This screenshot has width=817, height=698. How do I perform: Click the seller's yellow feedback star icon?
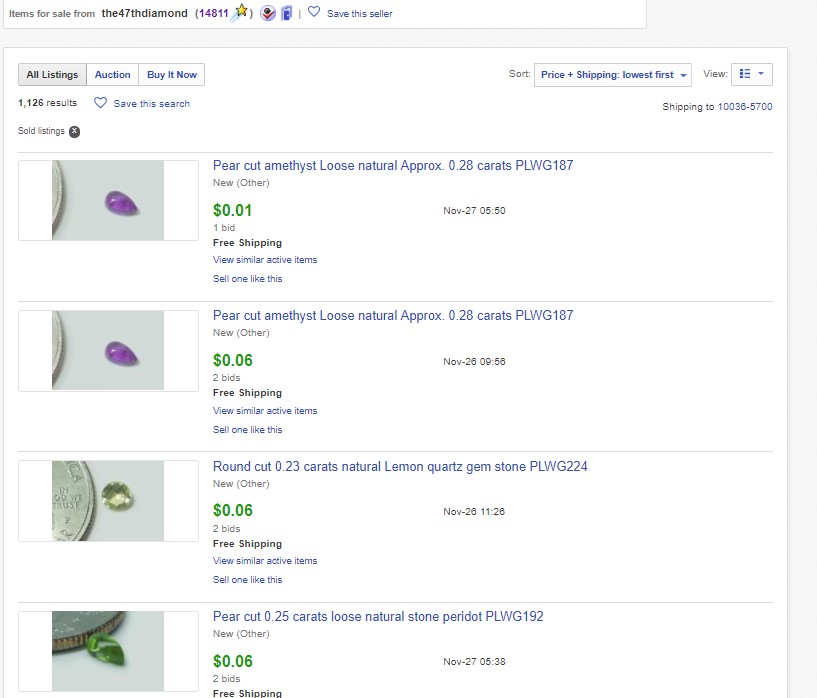pos(240,12)
